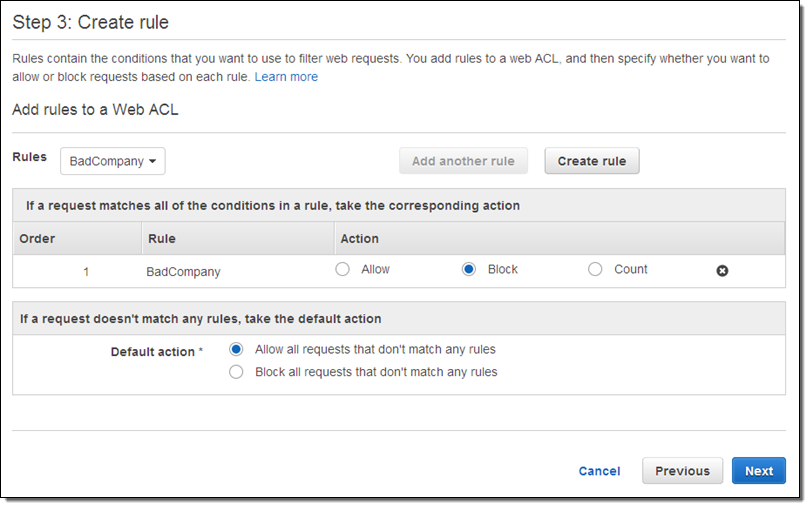This screenshot has height=508, width=810.
Task: Select the Allow action for BadCompany
Action: [x=343, y=269]
